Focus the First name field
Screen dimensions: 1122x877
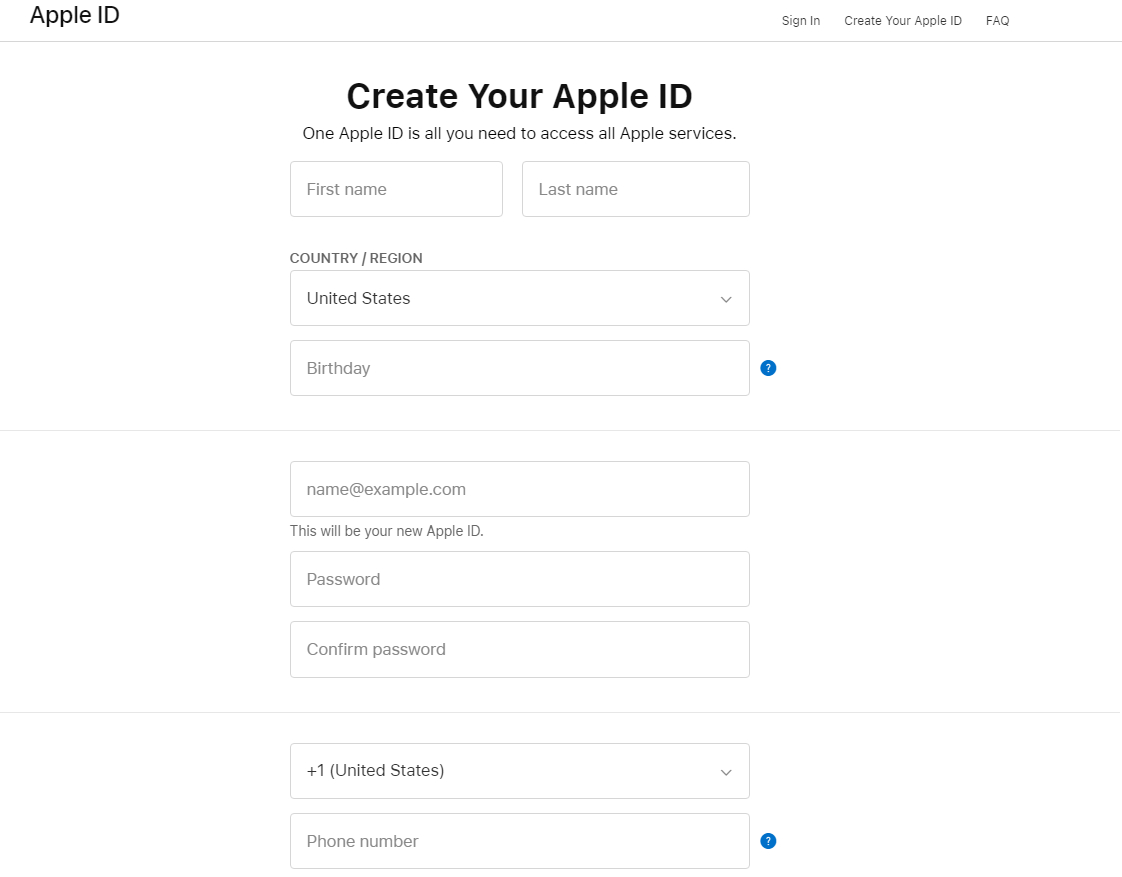(396, 189)
